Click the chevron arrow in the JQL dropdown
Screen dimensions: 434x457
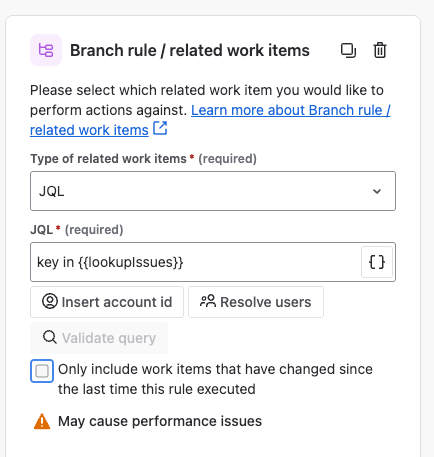pos(377,191)
